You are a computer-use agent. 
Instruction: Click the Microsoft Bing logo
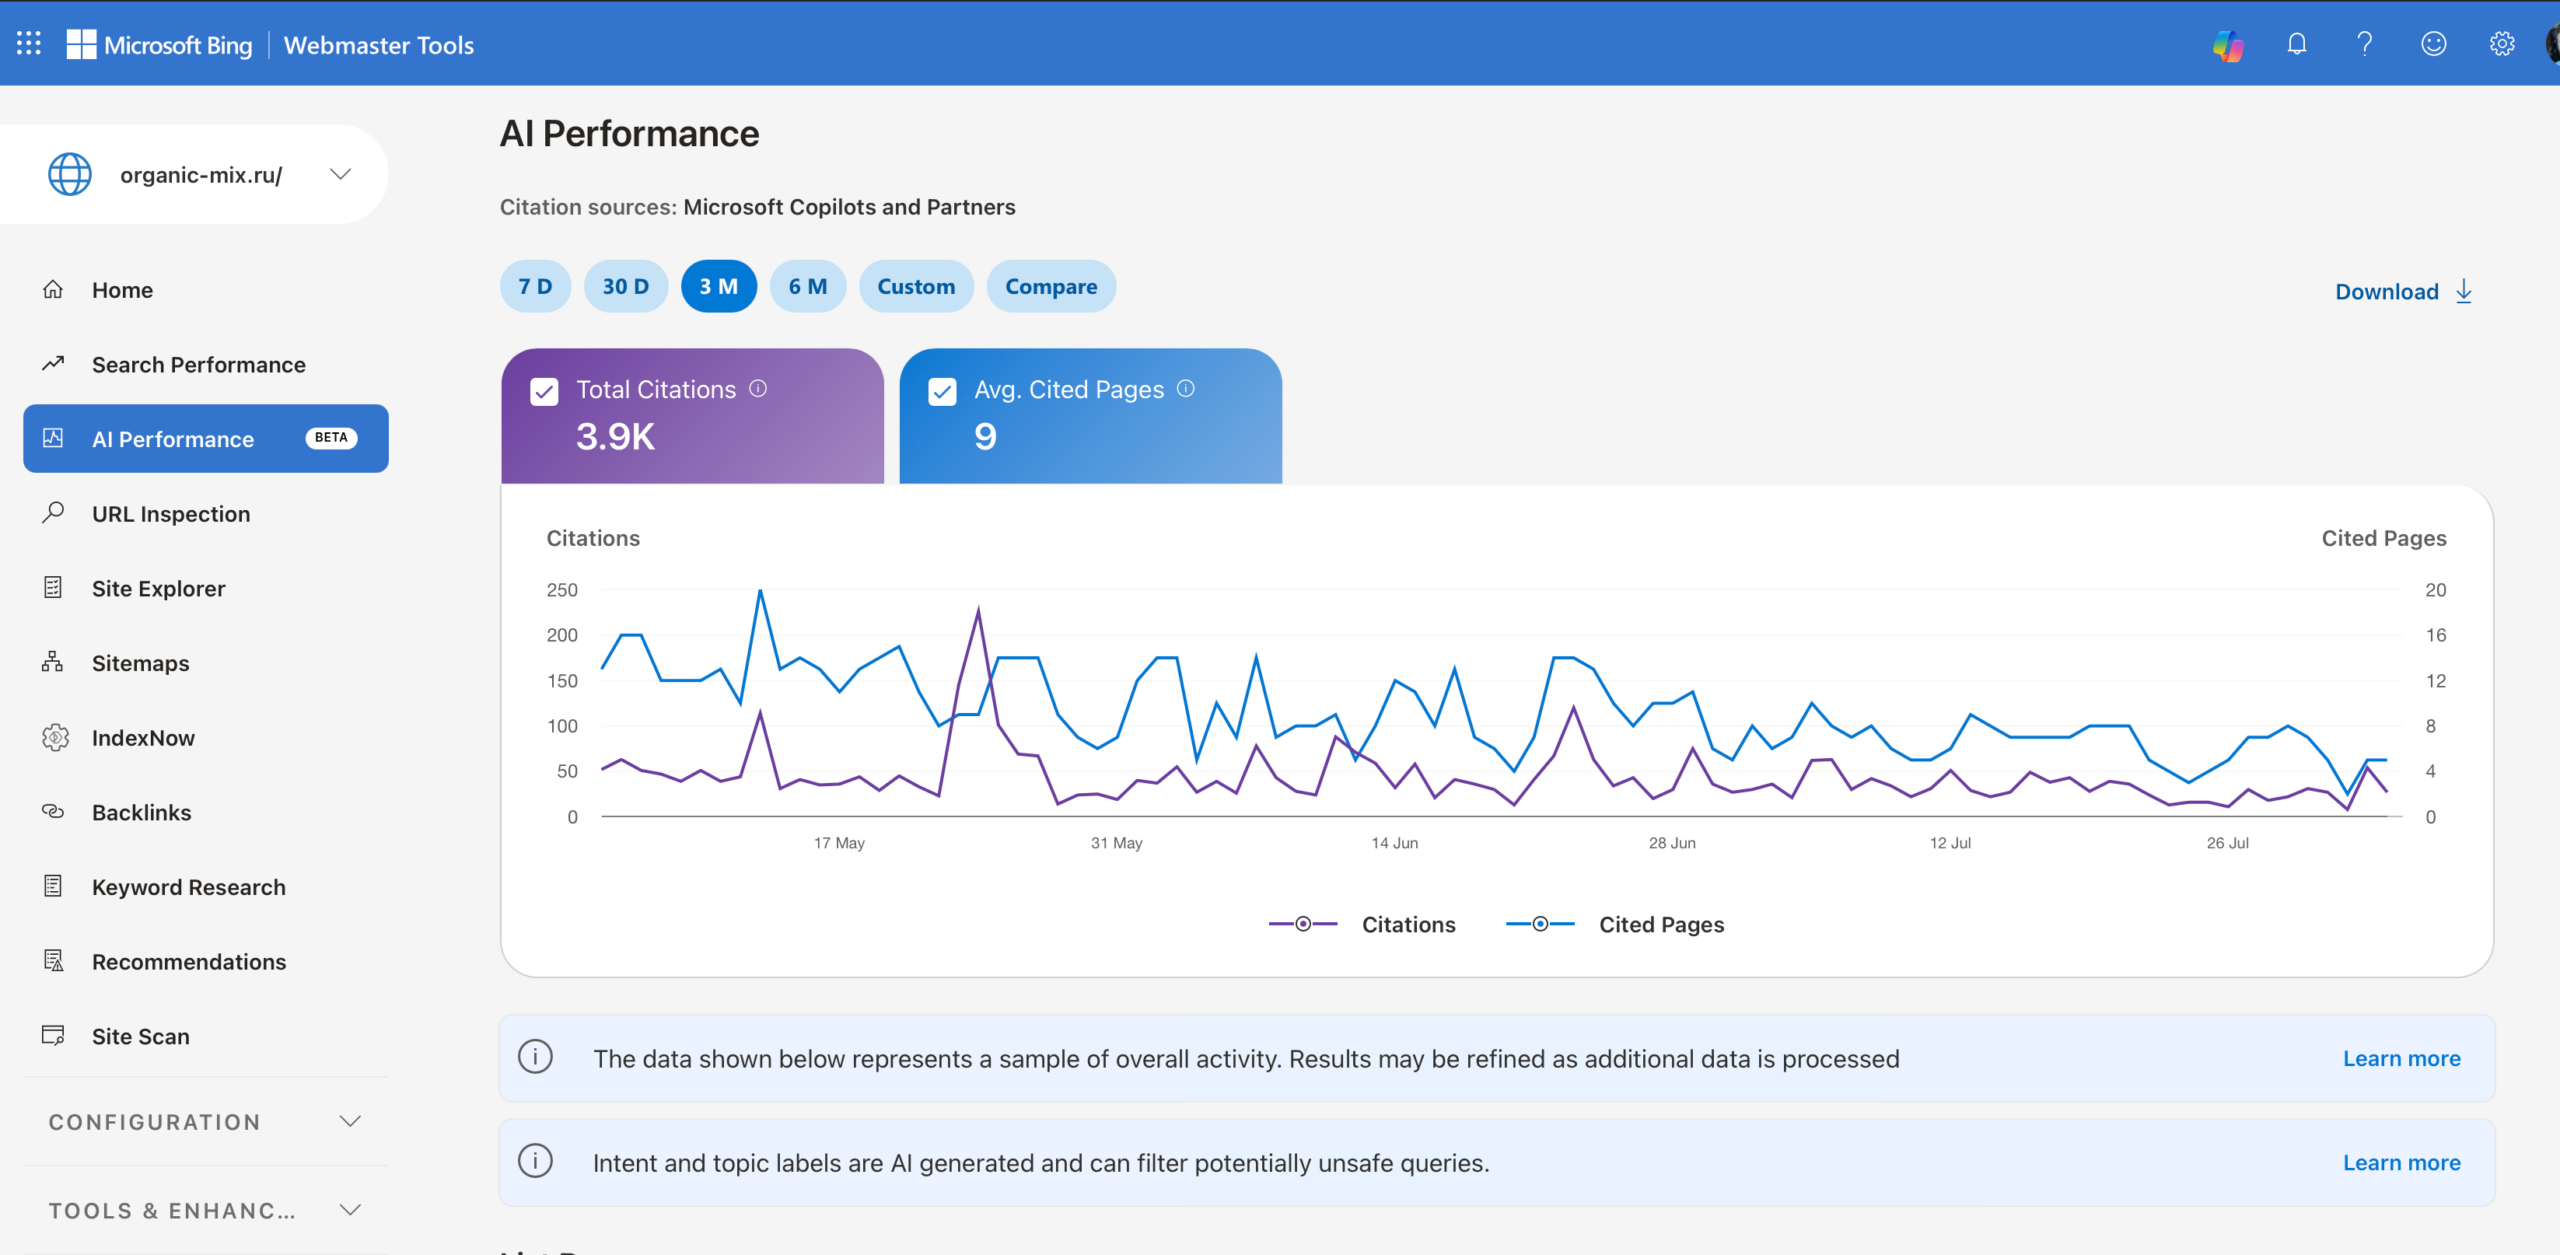pyautogui.click(x=160, y=44)
